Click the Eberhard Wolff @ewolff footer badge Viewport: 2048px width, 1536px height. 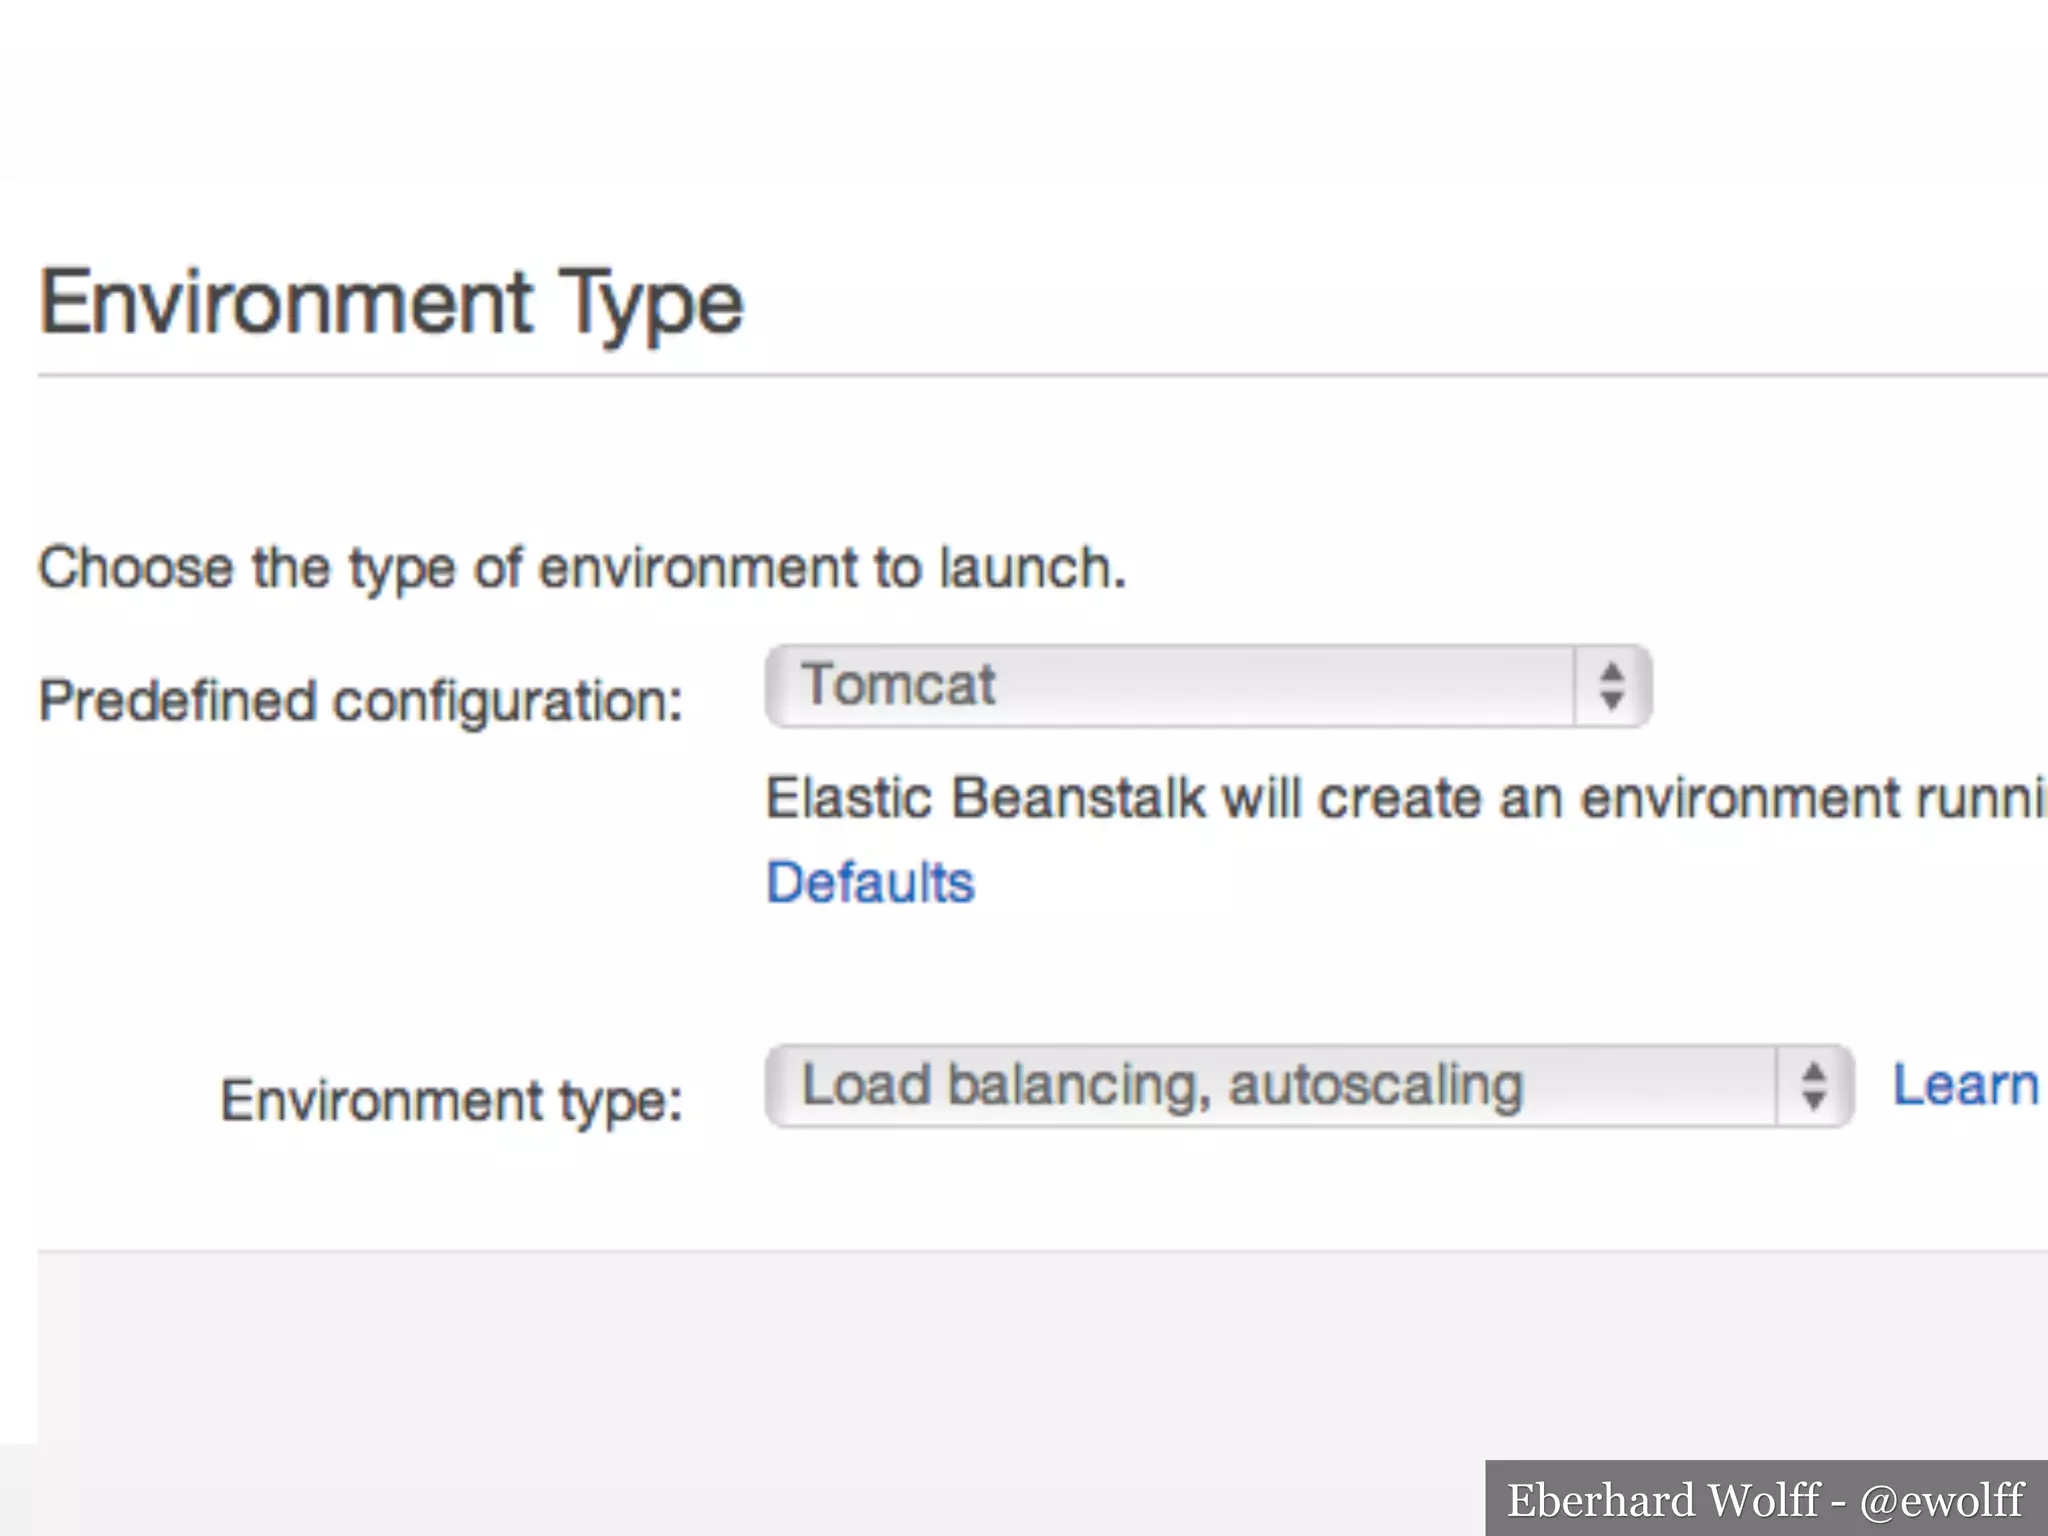pyautogui.click(x=1766, y=1499)
